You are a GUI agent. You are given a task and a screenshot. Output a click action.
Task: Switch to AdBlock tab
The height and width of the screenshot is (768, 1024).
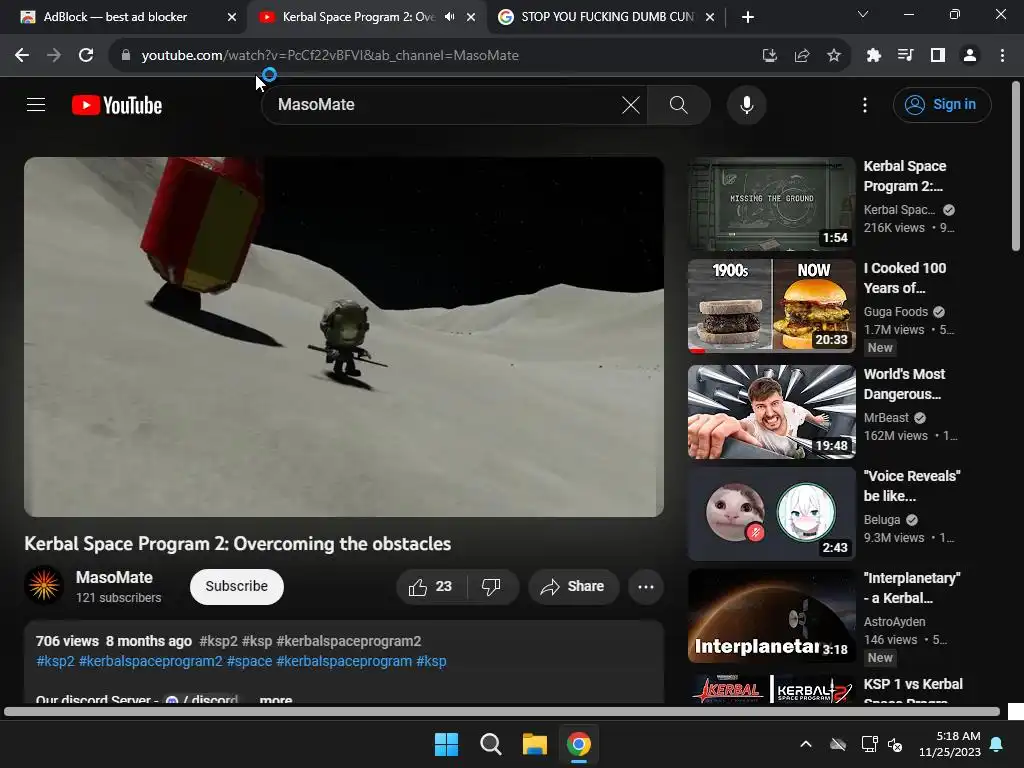[115, 17]
